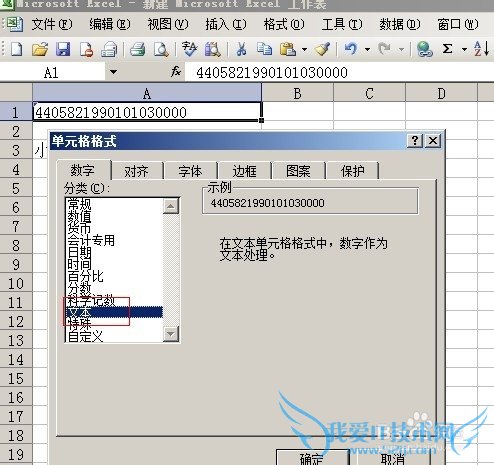This screenshot has width=494, height=465.
Task: Click the category list scroll down arrow
Action: [171, 334]
